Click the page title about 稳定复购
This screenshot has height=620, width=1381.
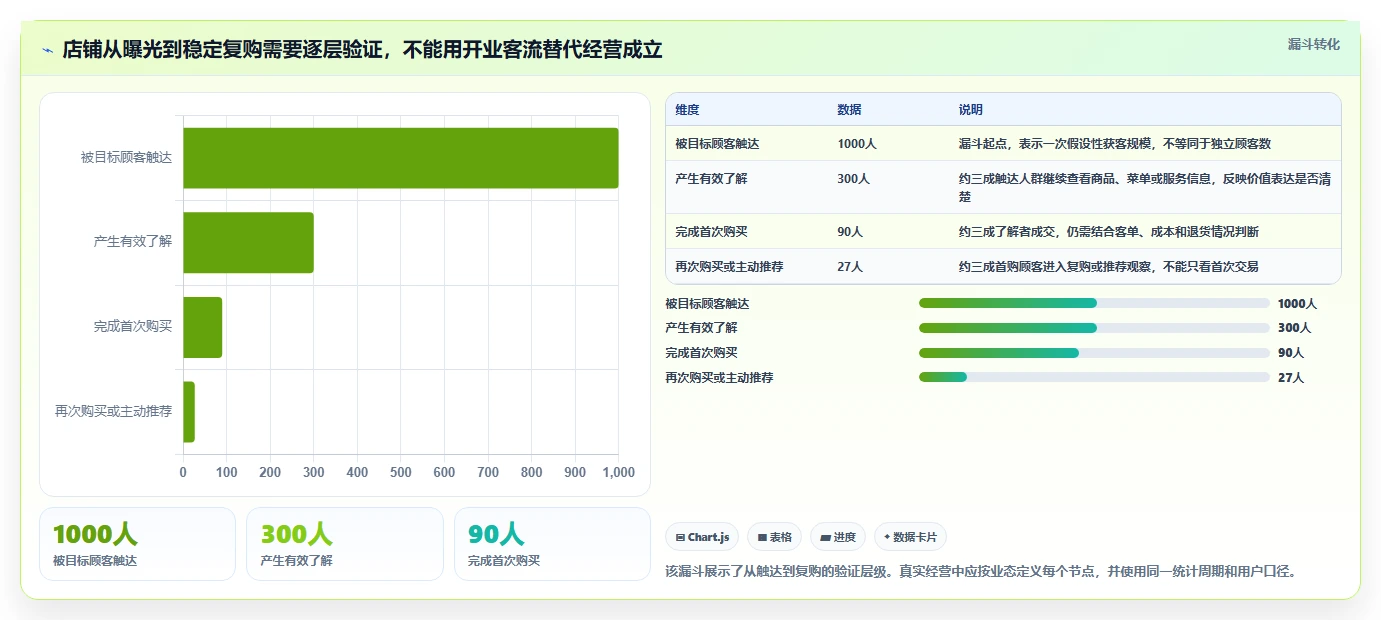point(362,50)
